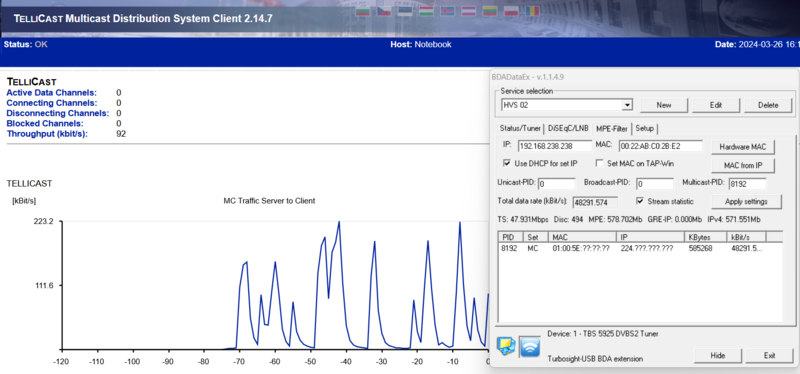Click the IPv4: 571.551Mb statistic text
Screen dimensions: 800x374
734,219
